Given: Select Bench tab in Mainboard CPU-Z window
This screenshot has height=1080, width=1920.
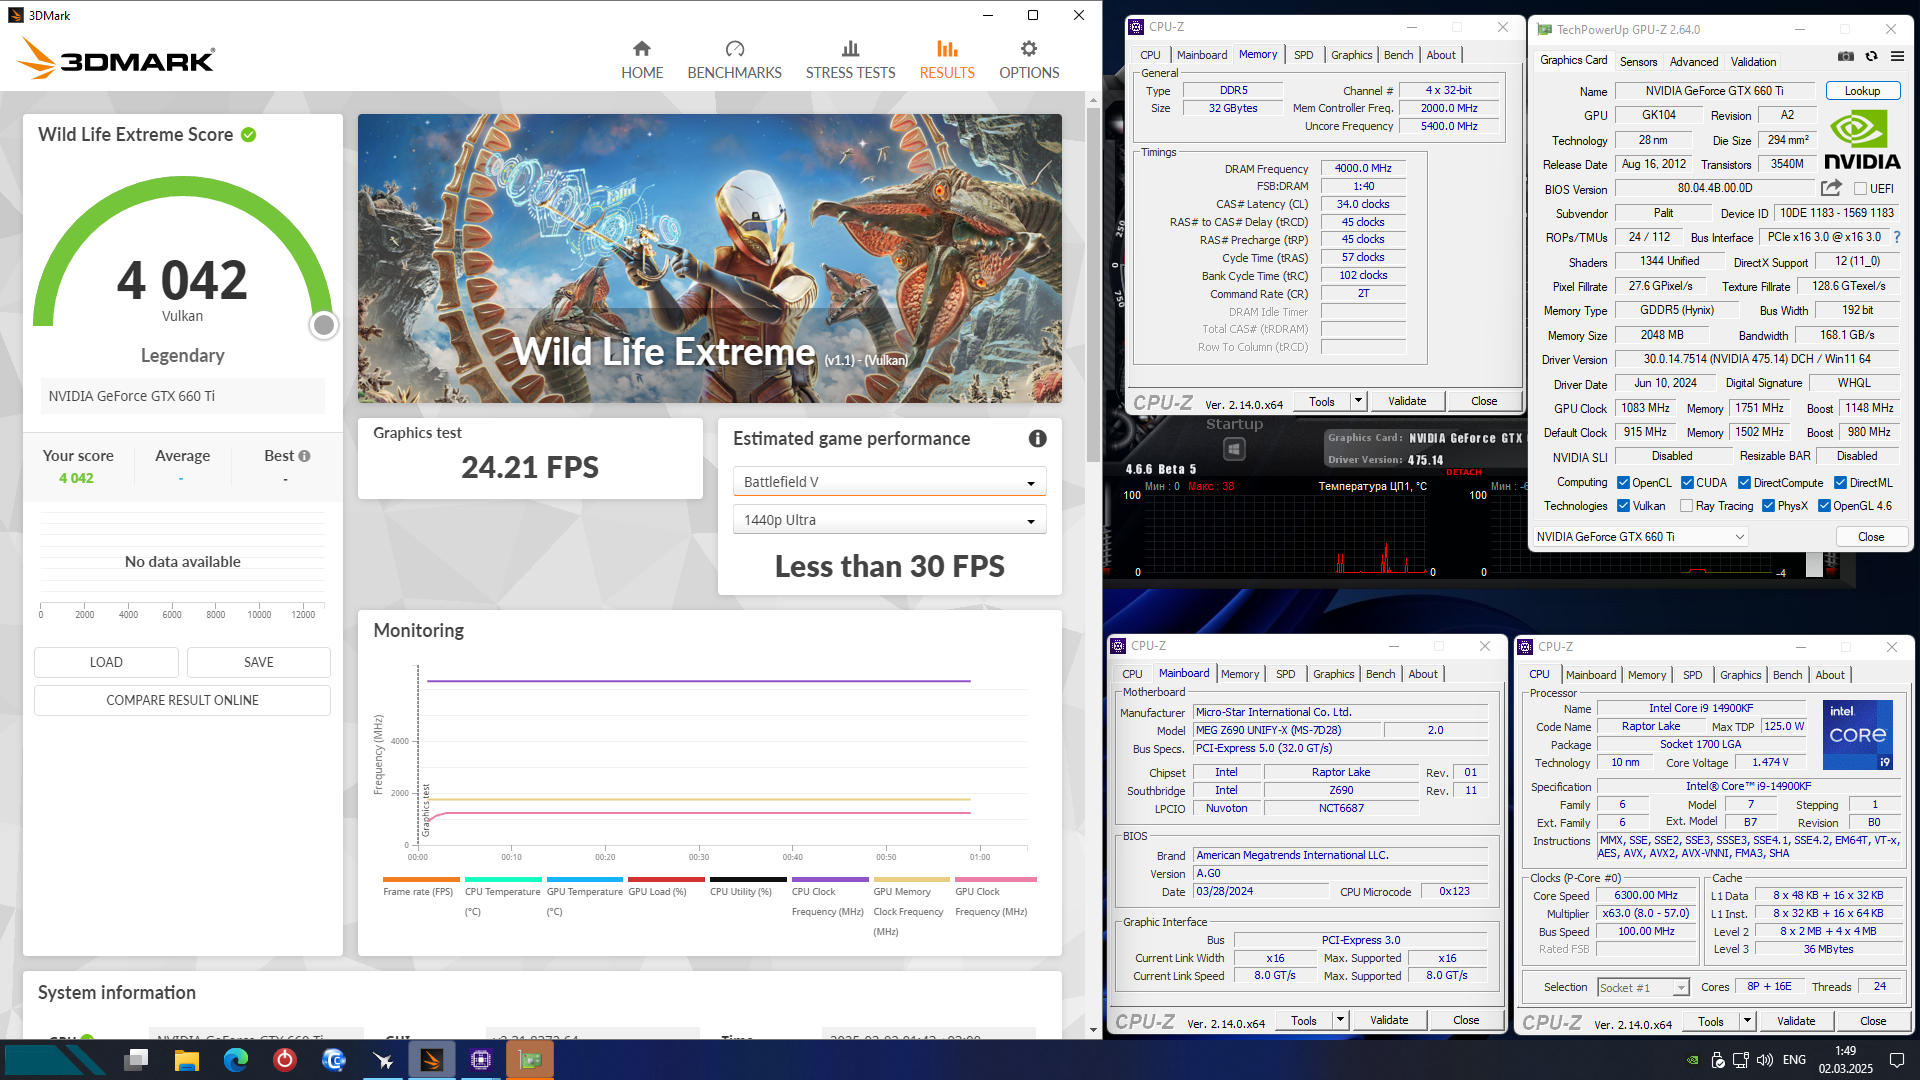Looking at the screenshot, I should click(x=1380, y=674).
